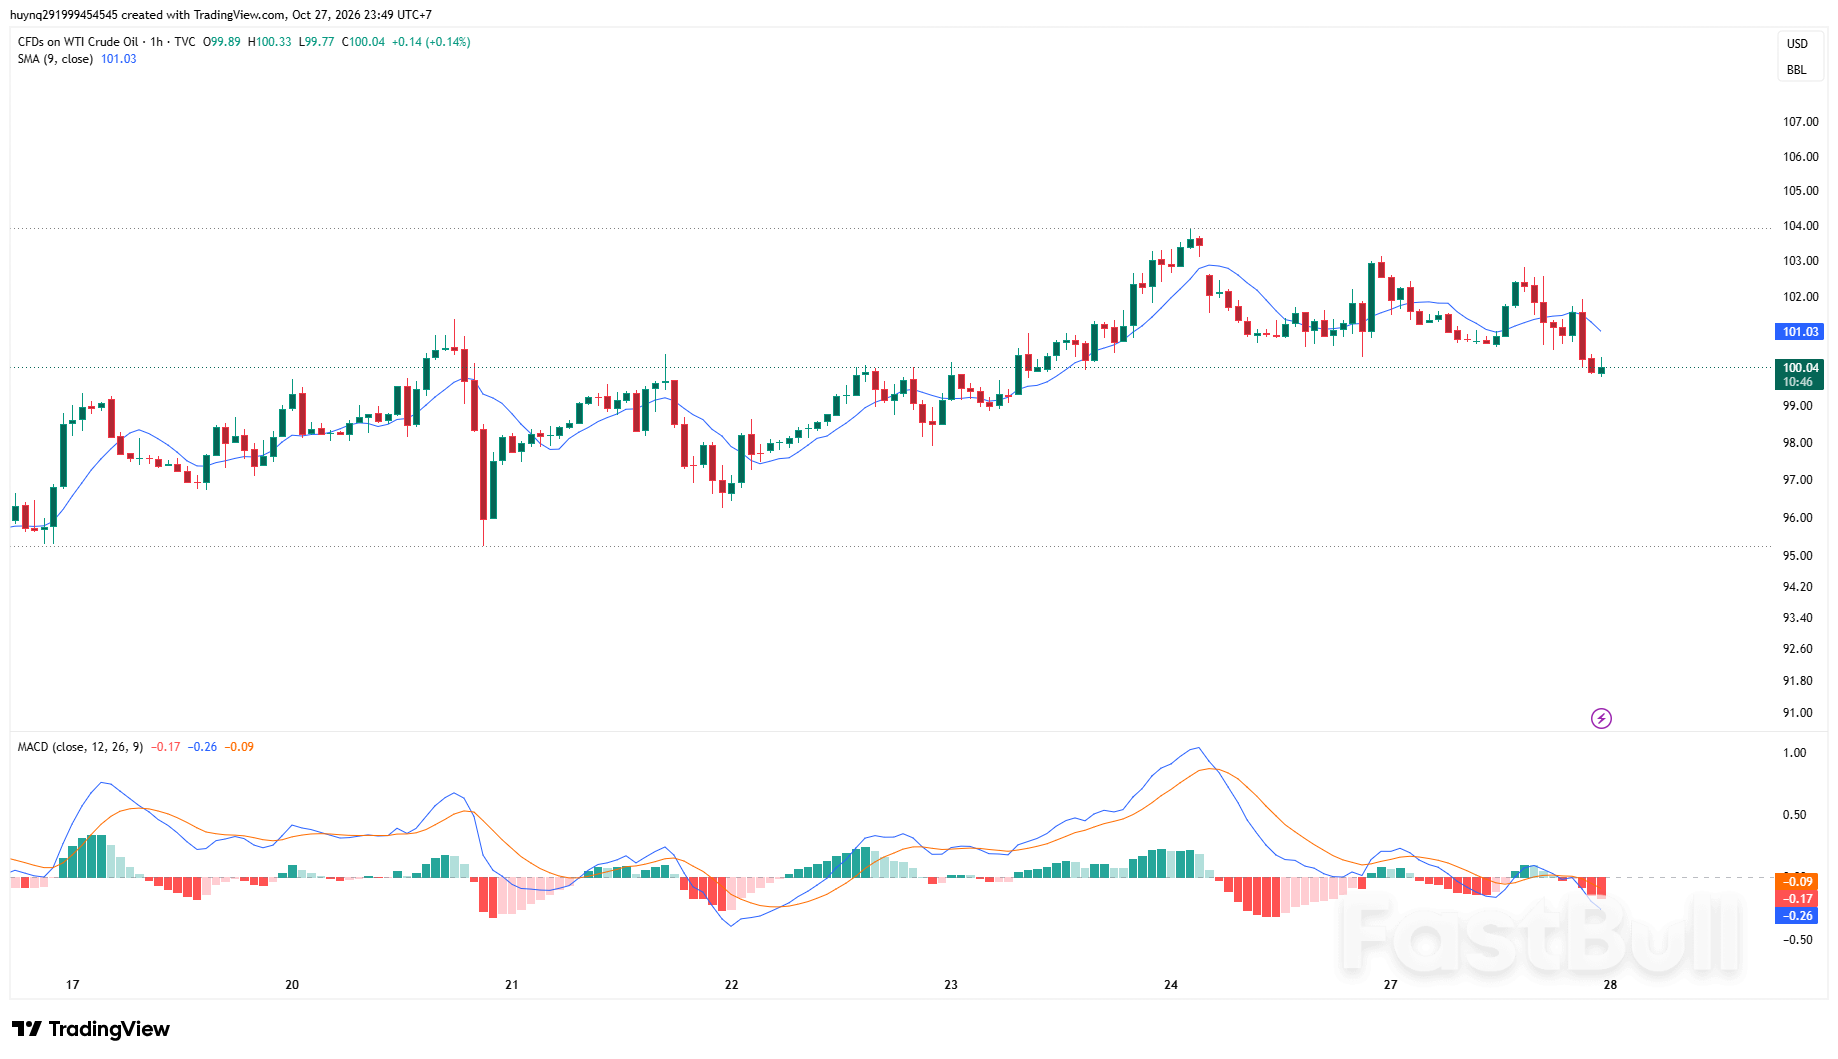The width and height of the screenshot is (1838, 1059).
Task: Click the date label 23 on time axis
Action: coord(951,985)
